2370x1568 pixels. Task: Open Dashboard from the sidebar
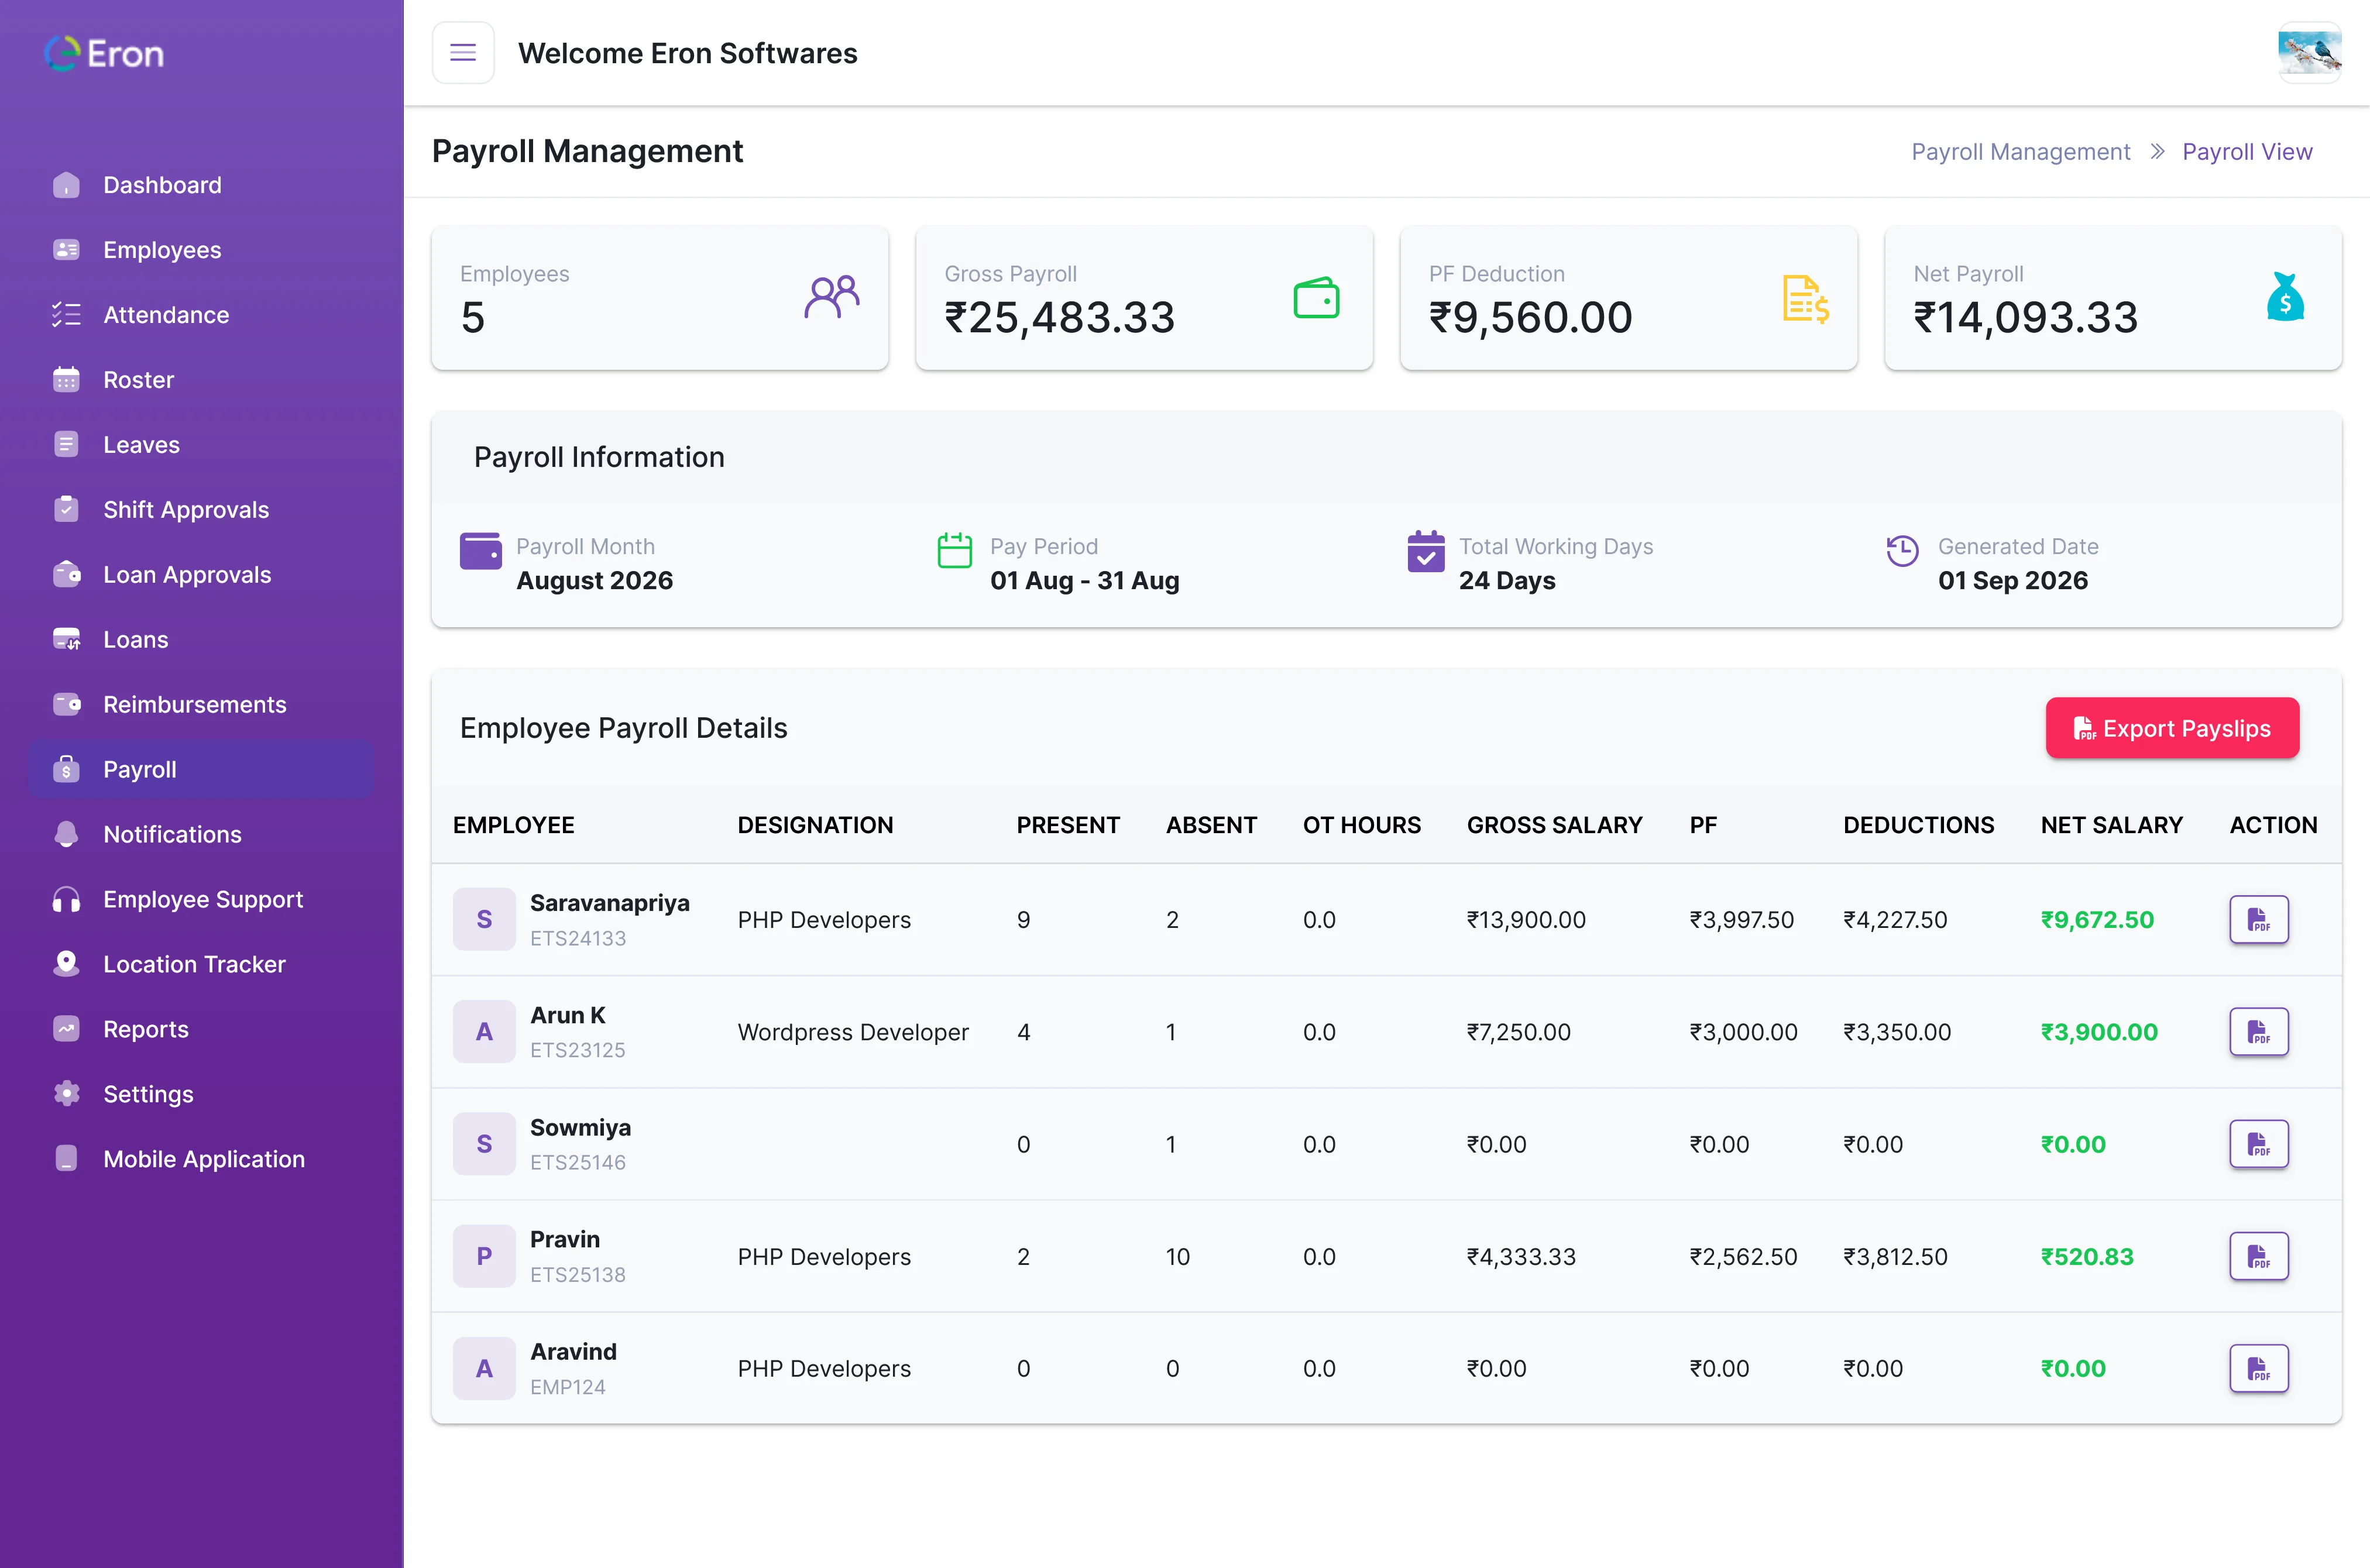click(201, 185)
